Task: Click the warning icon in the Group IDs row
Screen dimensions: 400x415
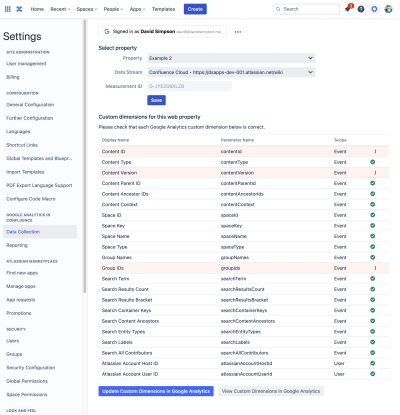Action: pos(375,268)
